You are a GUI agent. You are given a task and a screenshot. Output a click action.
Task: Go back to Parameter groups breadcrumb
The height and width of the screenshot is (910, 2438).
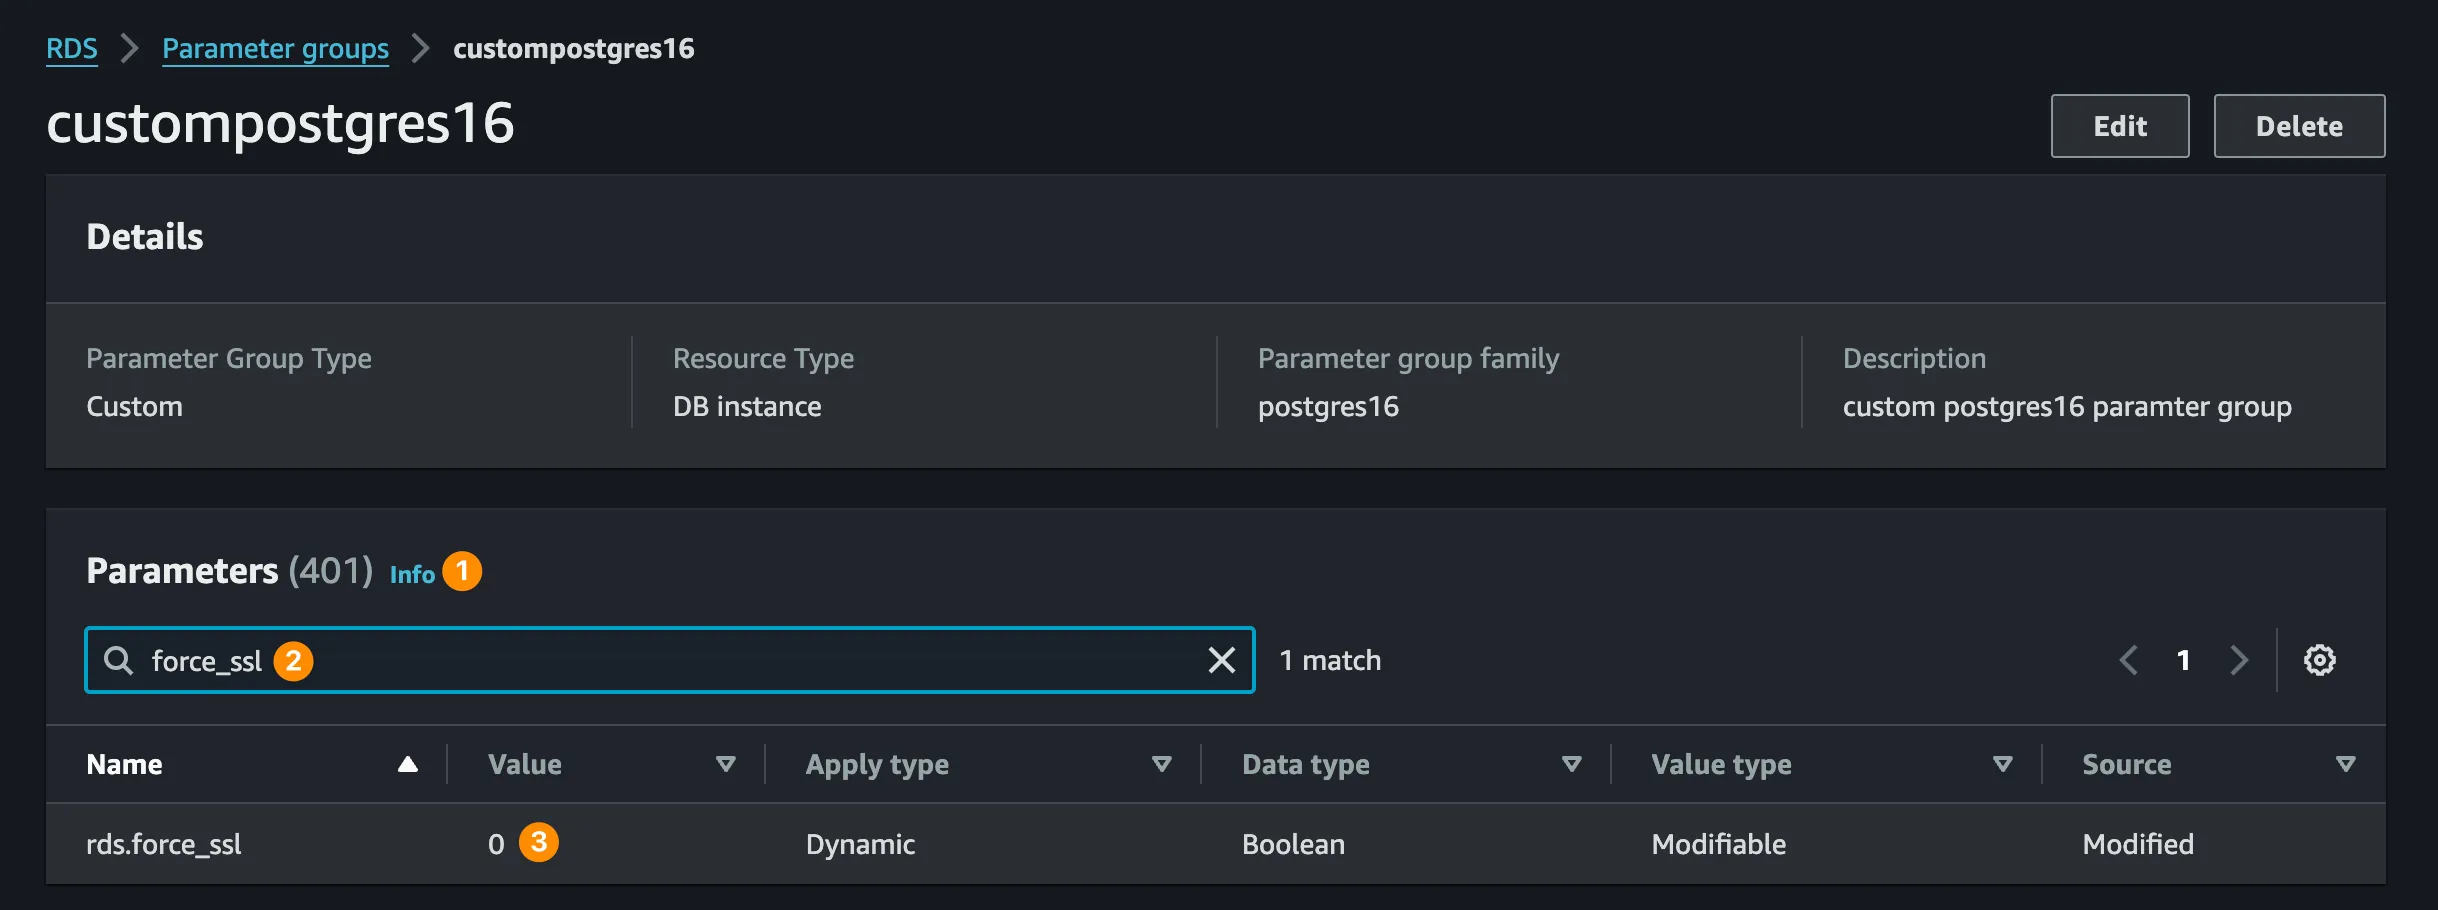(x=275, y=48)
